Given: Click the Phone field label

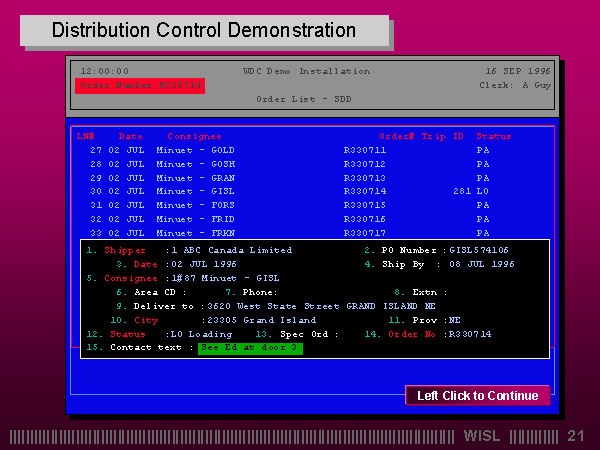Looking at the screenshot, I should tap(260, 292).
